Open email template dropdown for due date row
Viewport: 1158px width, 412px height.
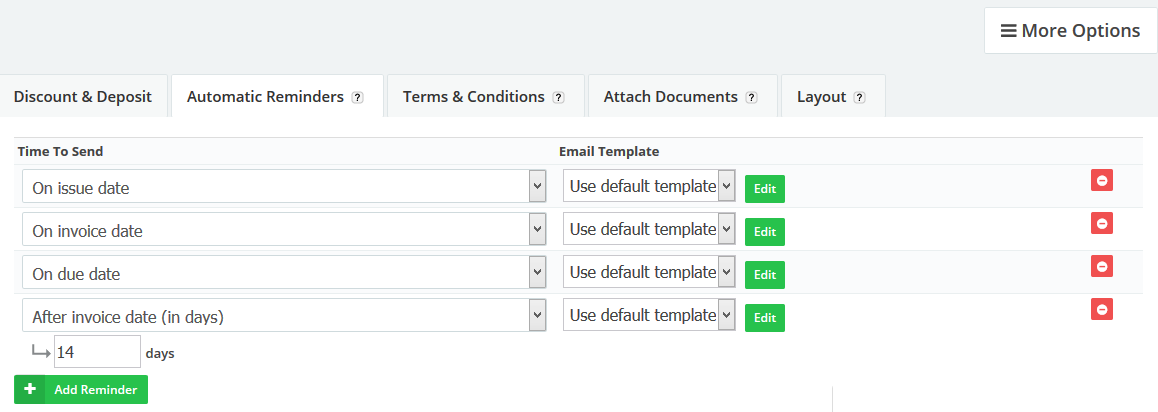tap(649, 272)
